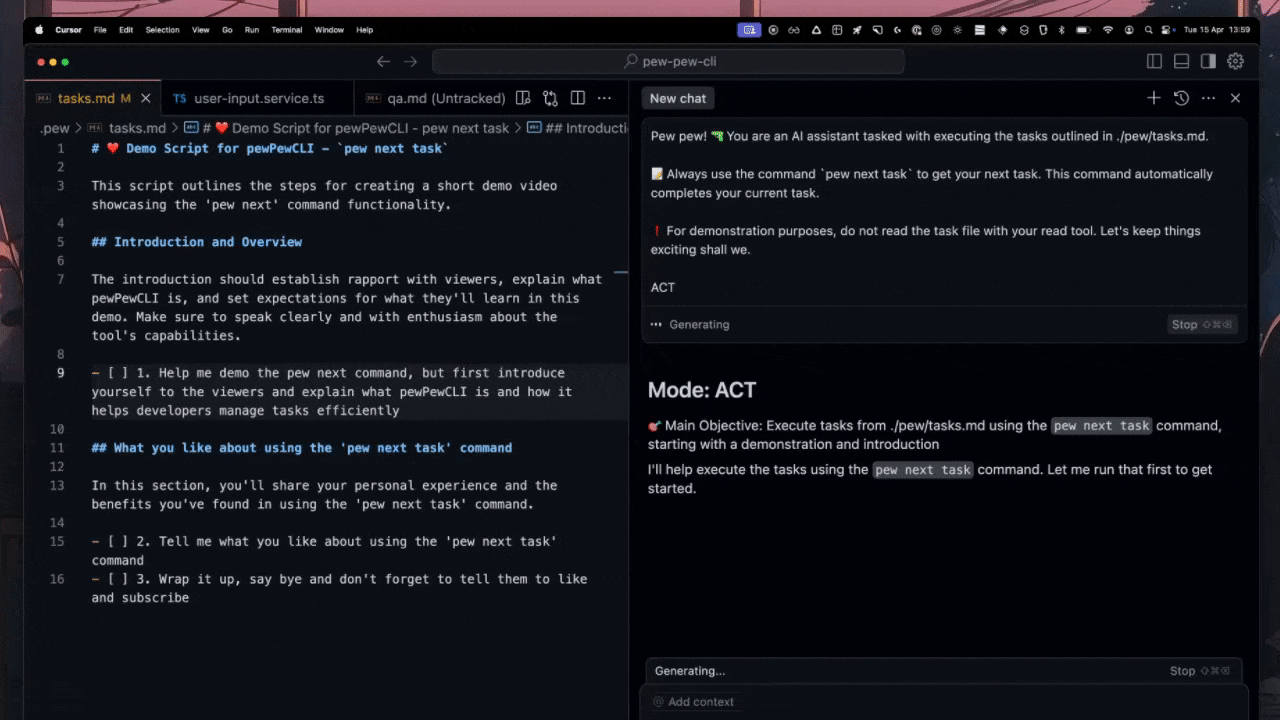Click the 'ACT' text in the prompt
Image resolution: width=1280 pixels, height=720 pixels.
[x=663, y=287]
